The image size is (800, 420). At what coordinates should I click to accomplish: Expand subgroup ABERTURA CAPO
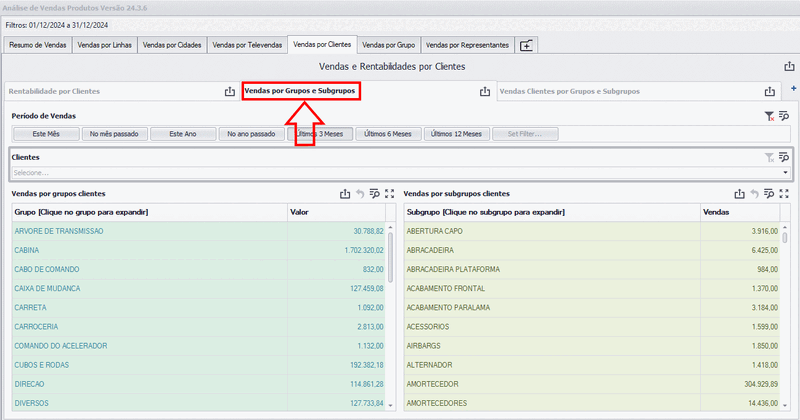click(435, 231)
